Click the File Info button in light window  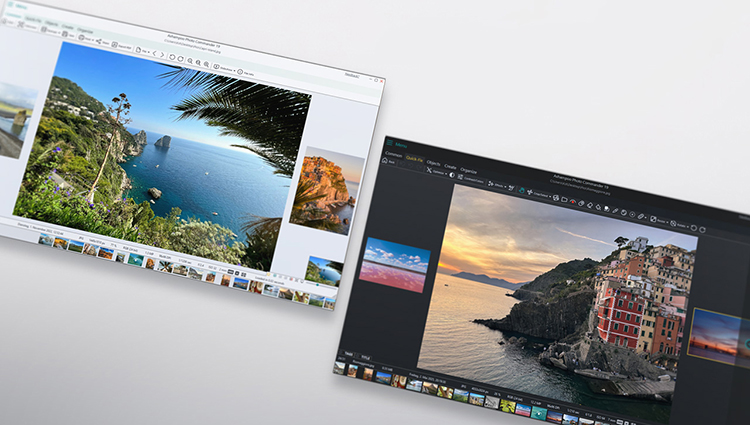click(246, 72)
